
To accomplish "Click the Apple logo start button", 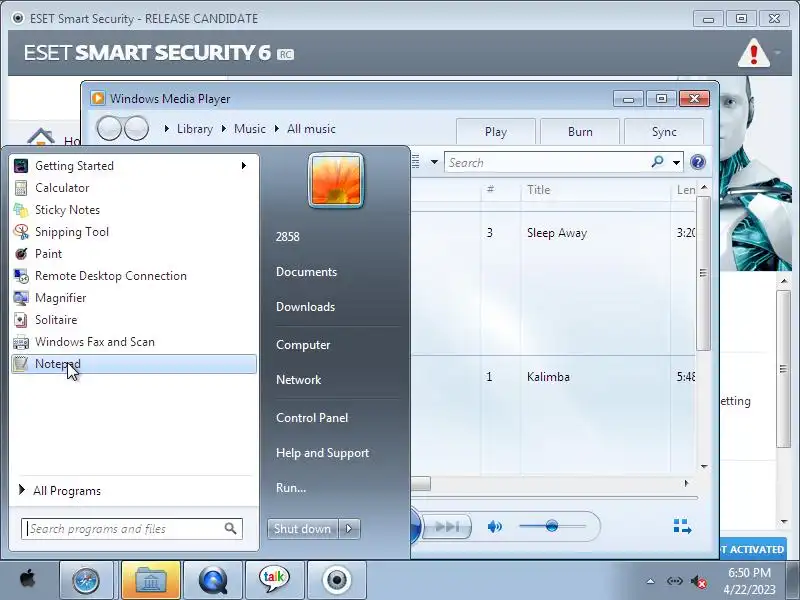I will [x=28, y=580].
